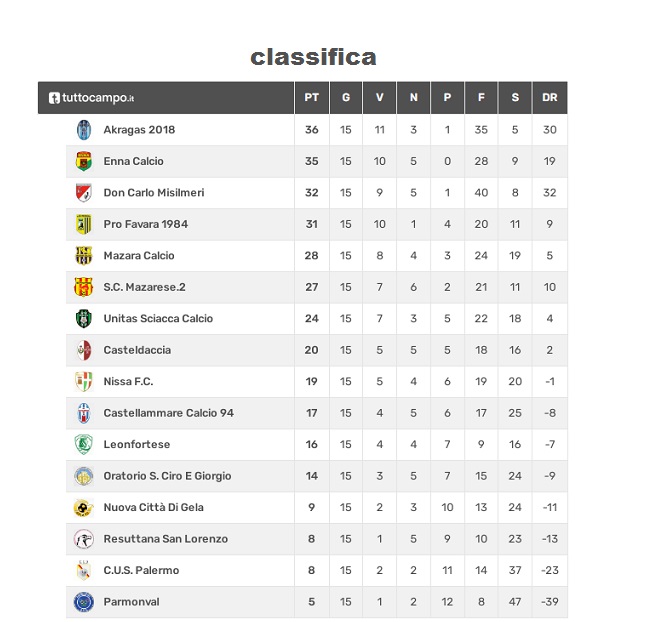Click the Enna Calcio team crest

point(84,161)
